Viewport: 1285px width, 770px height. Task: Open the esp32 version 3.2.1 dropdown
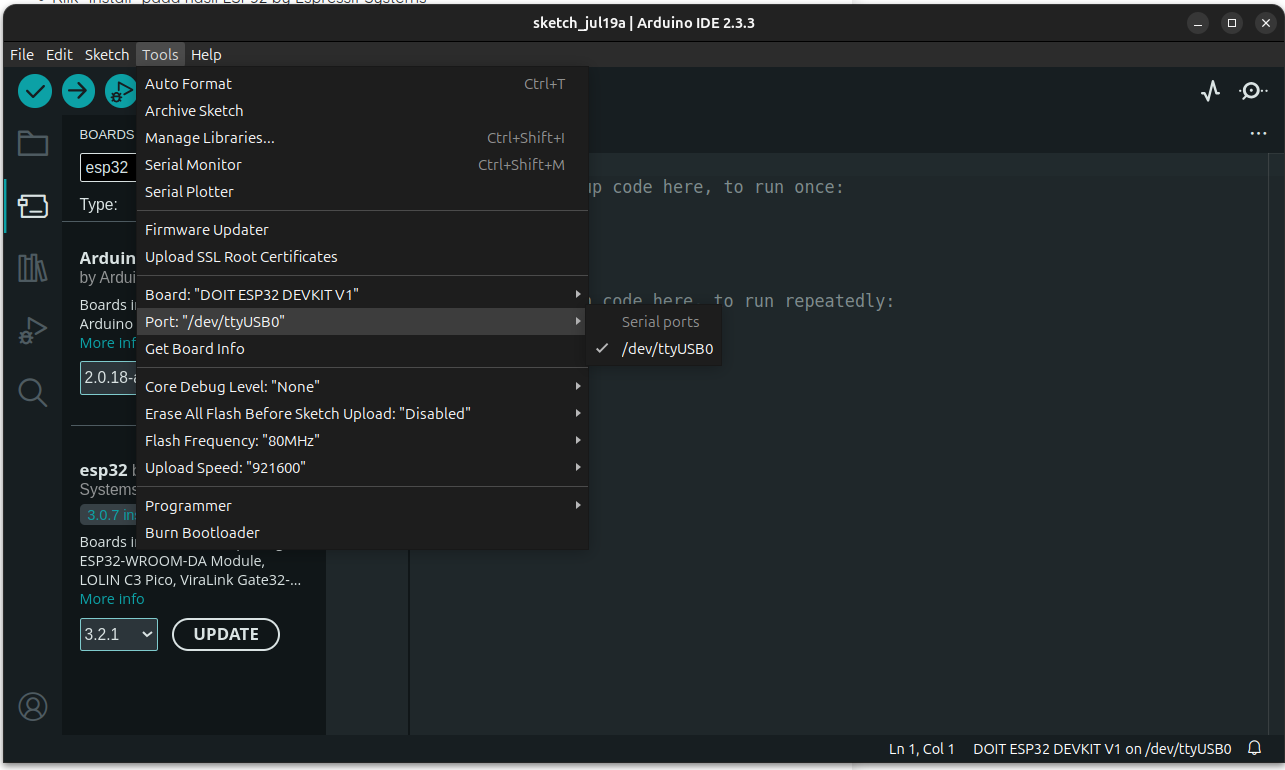(119, 634)
